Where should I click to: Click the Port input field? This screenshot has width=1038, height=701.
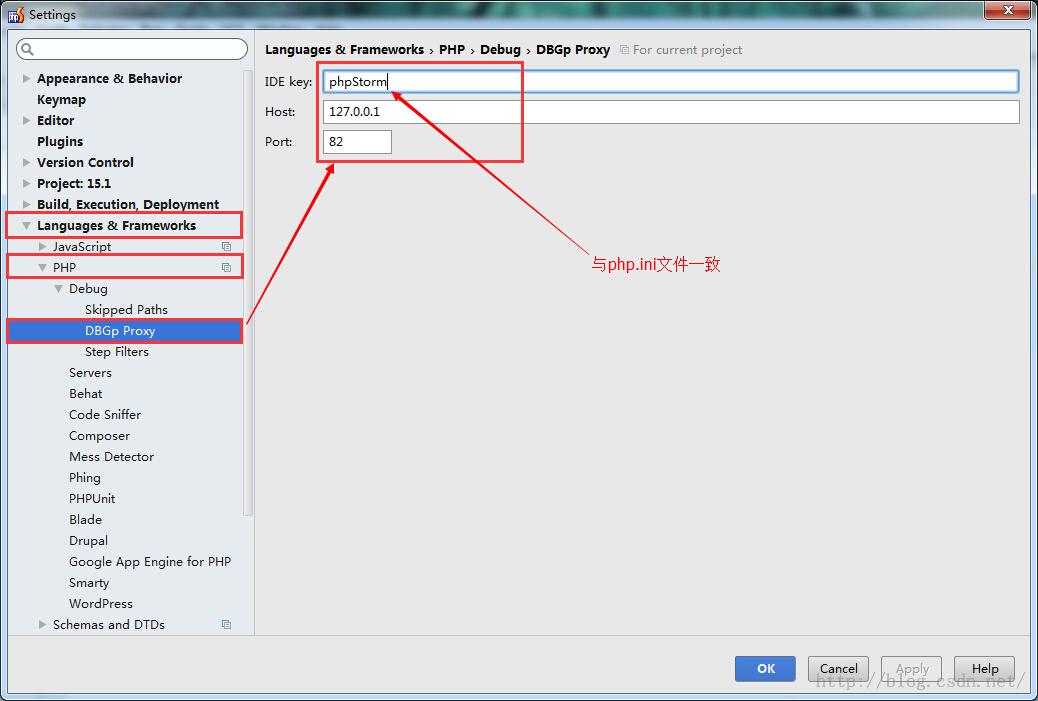pos(357,142)
